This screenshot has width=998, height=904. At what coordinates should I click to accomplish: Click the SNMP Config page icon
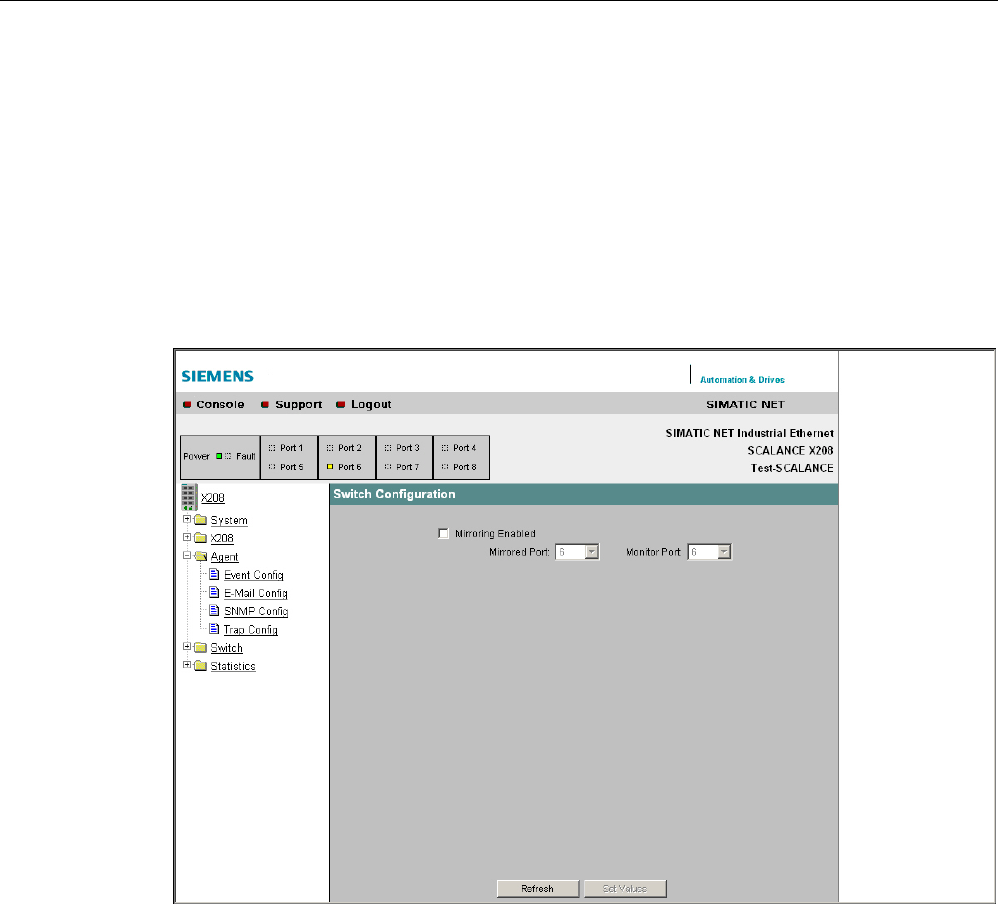(214, 611)
